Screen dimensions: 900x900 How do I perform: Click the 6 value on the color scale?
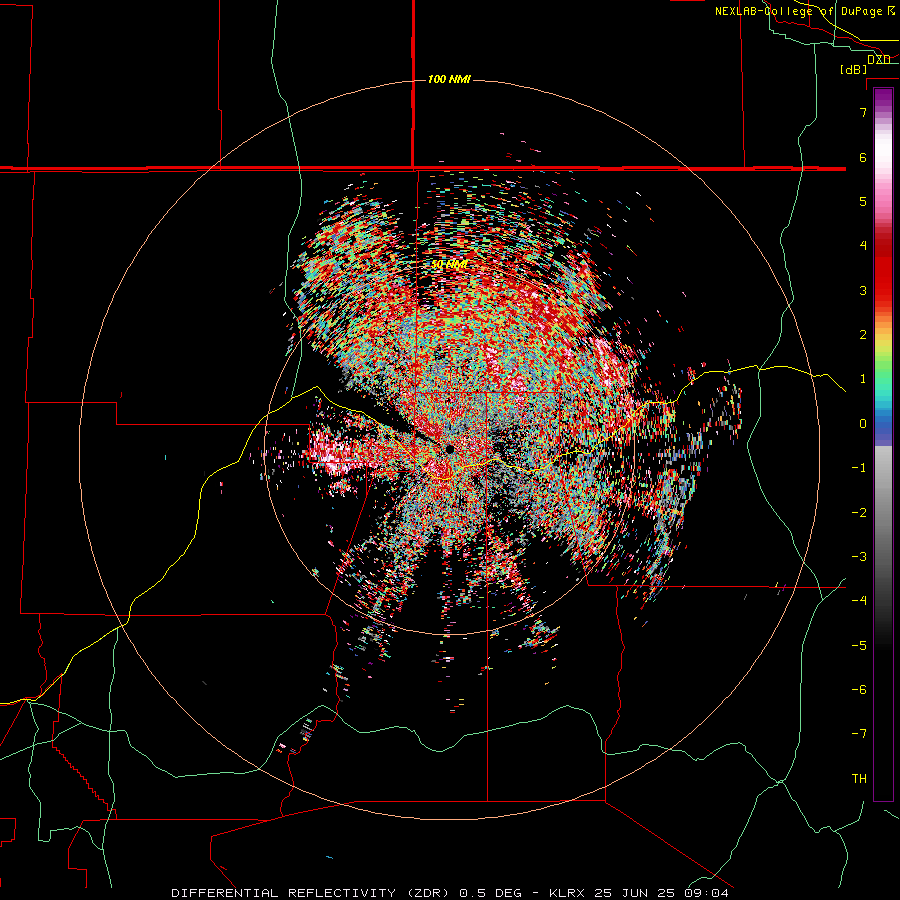tap(863, 157)
